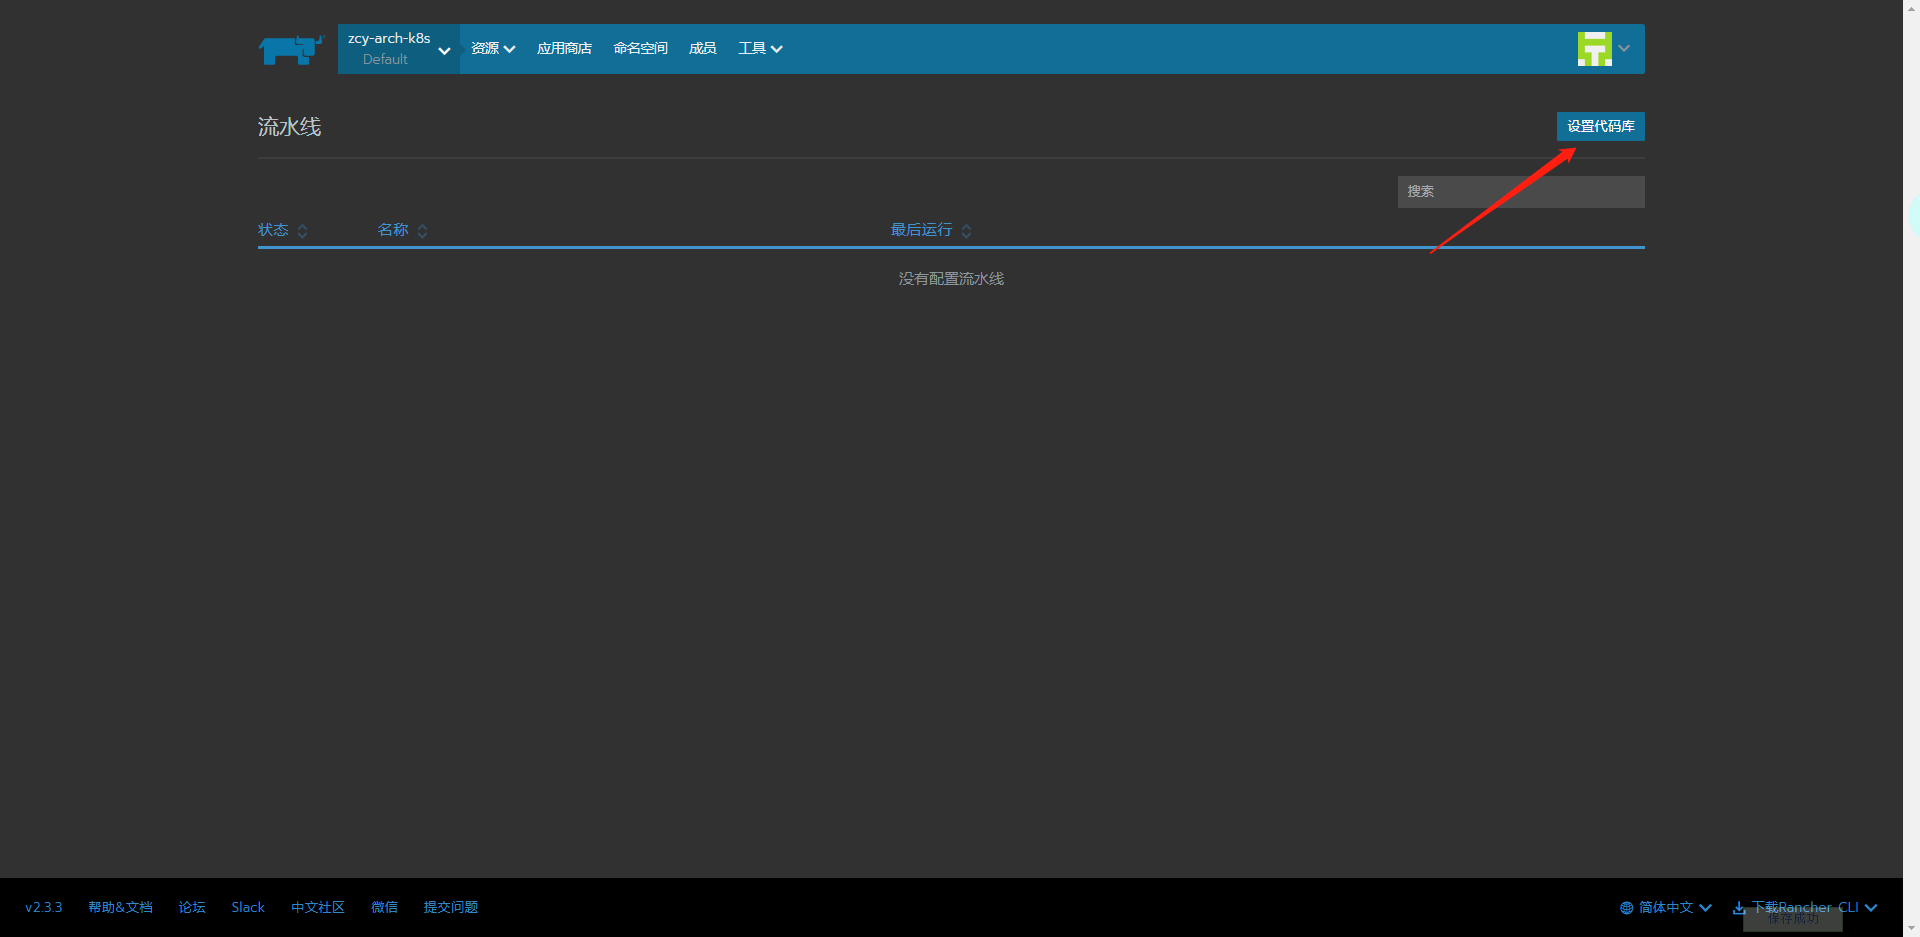This screenshot has width=1920, height=937.
Task: Click 提交问题 footer link
Action: [451, 907]
